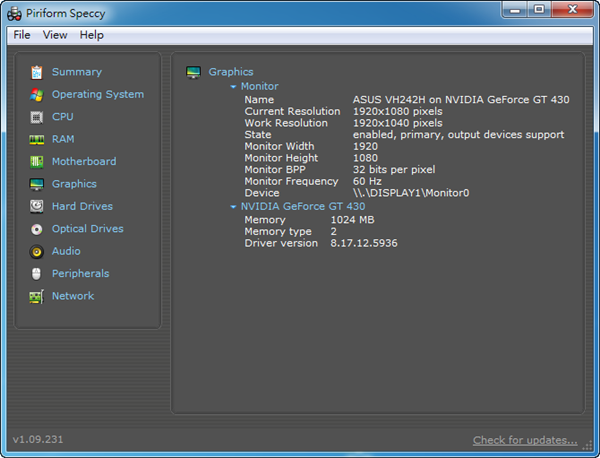Click the Check for updates link
The image size is (600, 458).
click(525, 440)
